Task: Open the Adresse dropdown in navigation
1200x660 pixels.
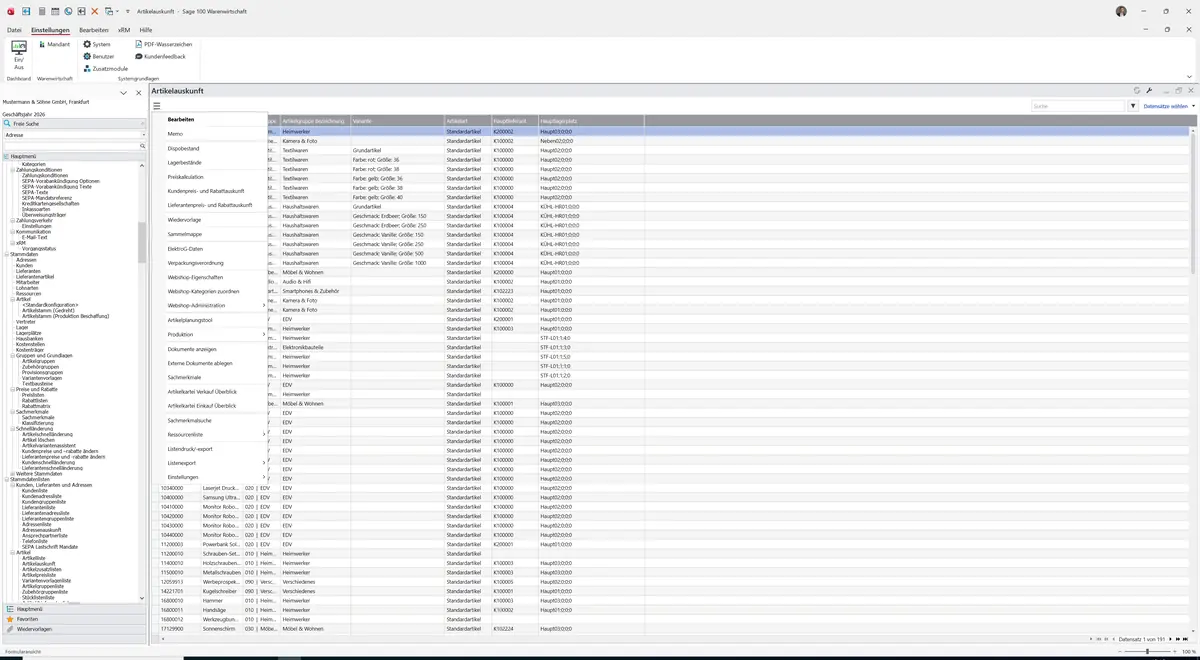Action: click(142, 134)
